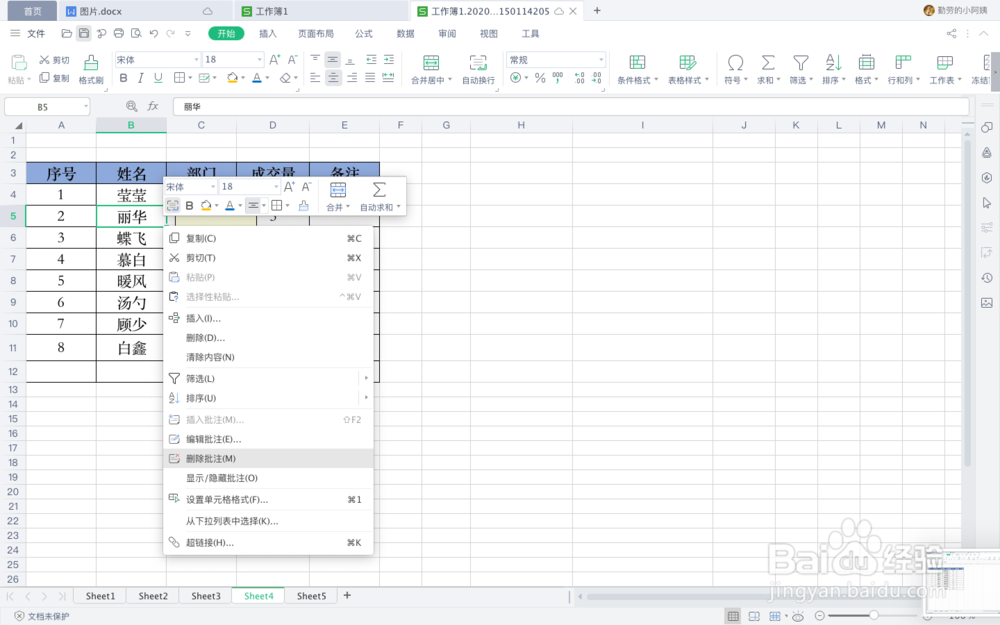Open the mini toolbar font name dropdown

[x=212, y=187]
